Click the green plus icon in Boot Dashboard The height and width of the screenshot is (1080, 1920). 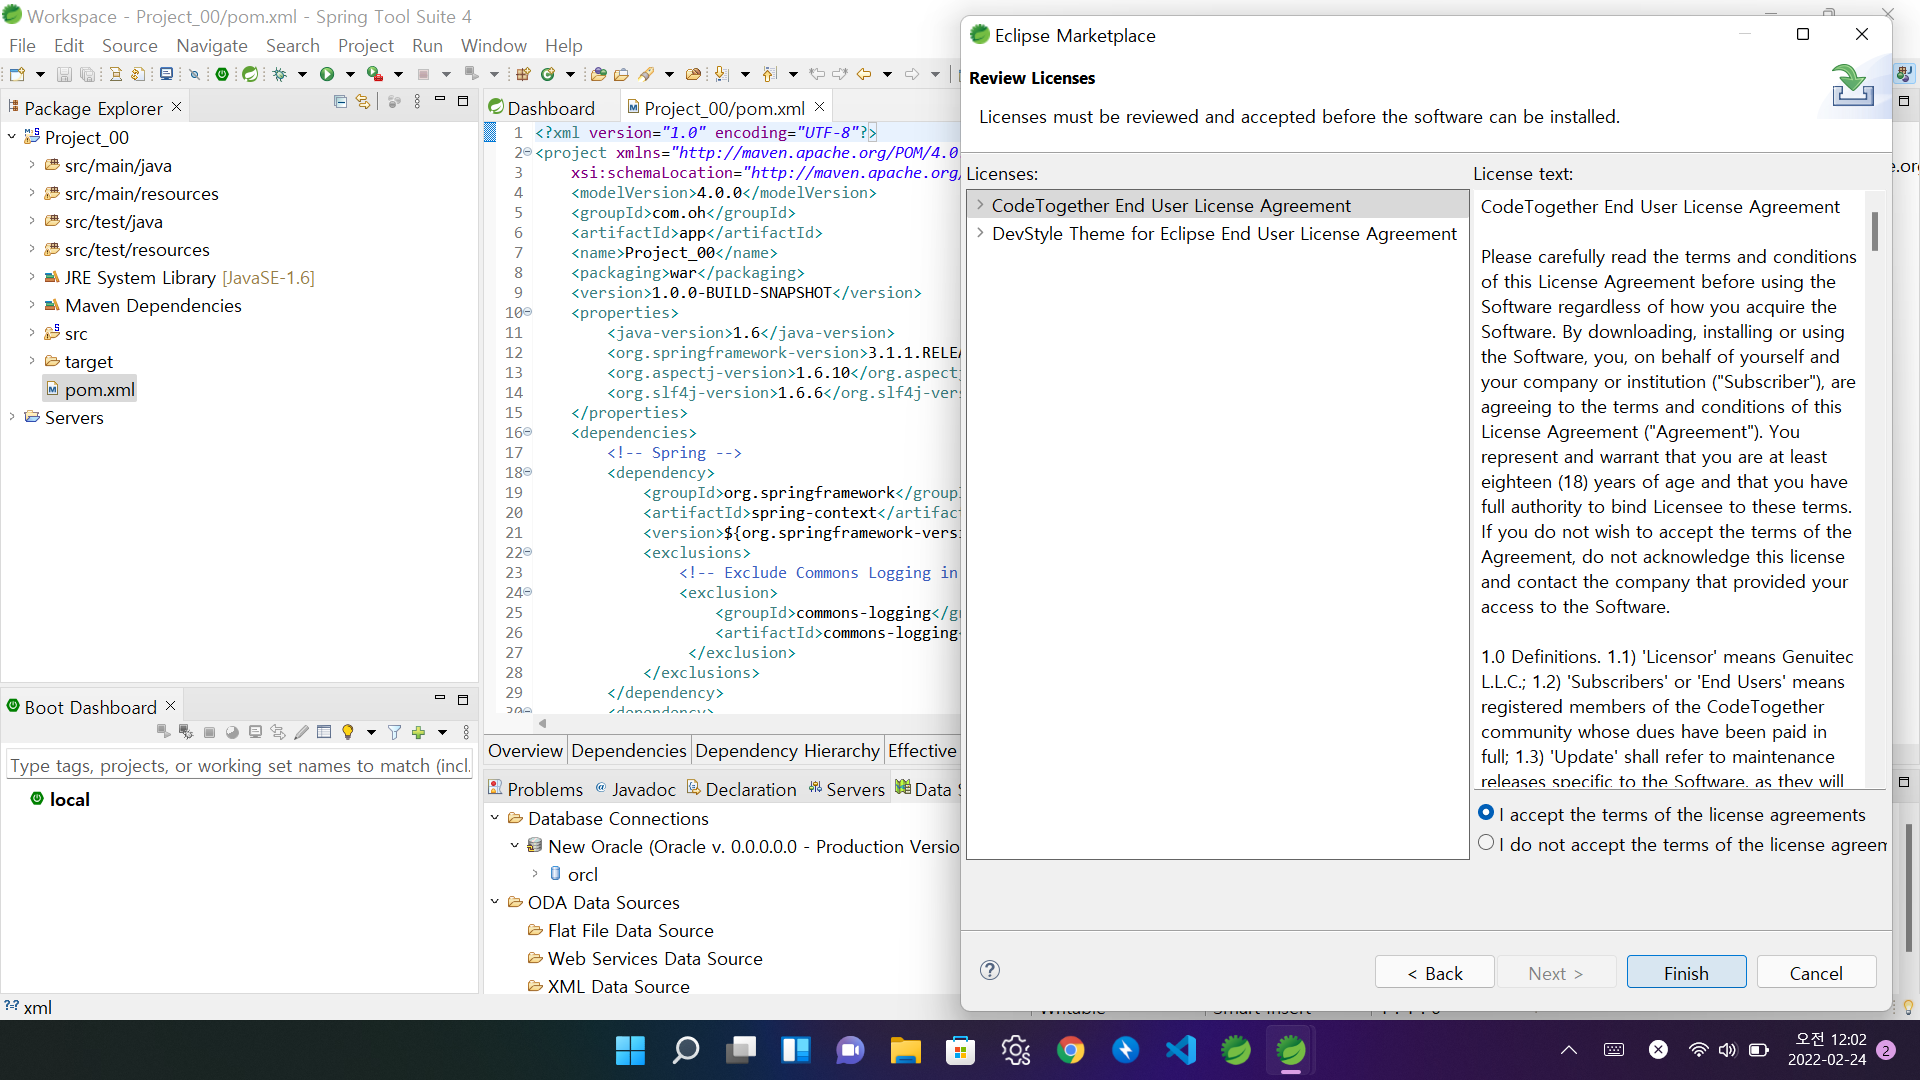pyautogui.click(x=419, y=733)
